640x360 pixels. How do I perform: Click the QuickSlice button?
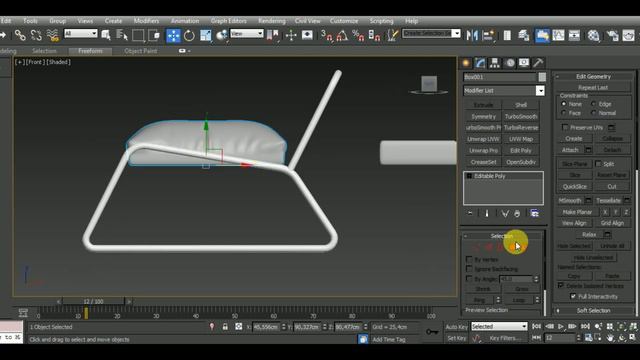coord(575,187)
